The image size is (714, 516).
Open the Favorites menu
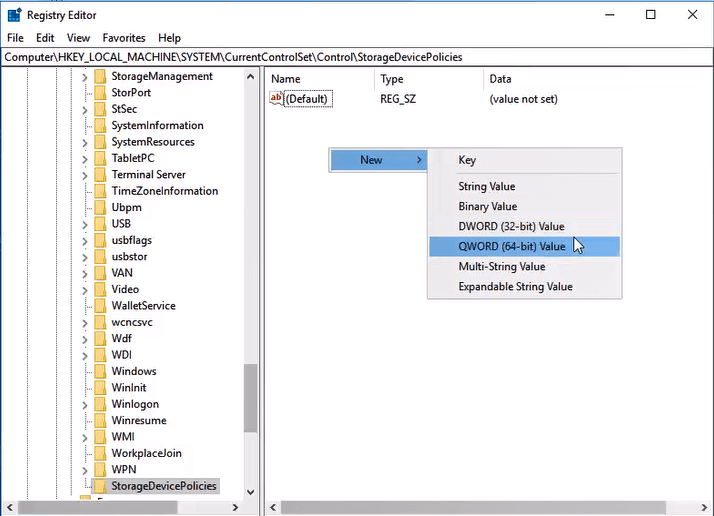click(123, 38)
